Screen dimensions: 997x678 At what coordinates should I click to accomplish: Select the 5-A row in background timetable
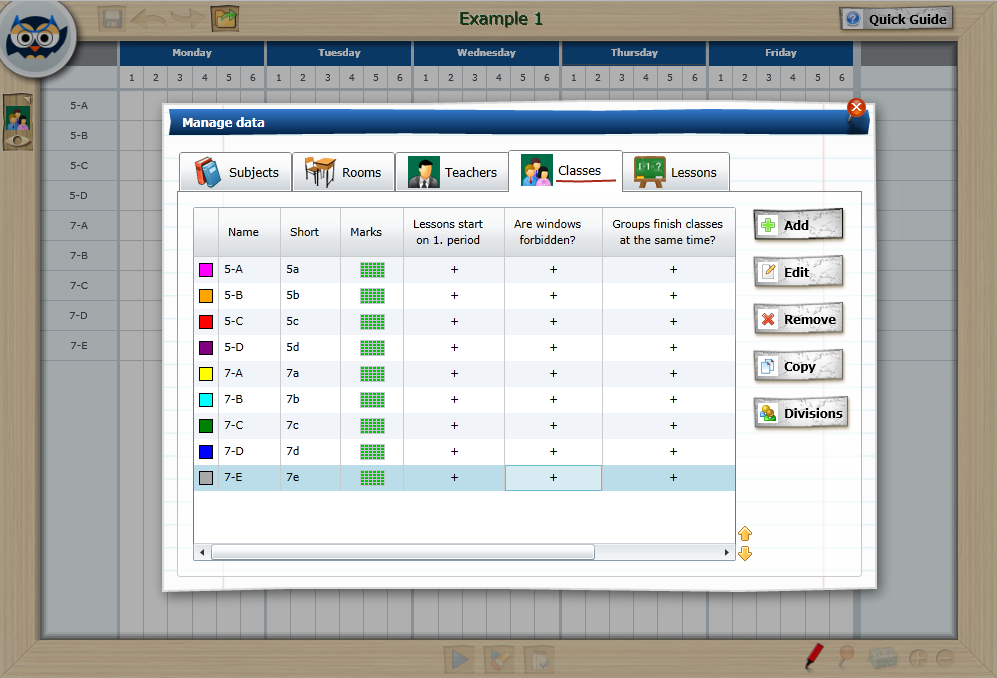(79, 106)
